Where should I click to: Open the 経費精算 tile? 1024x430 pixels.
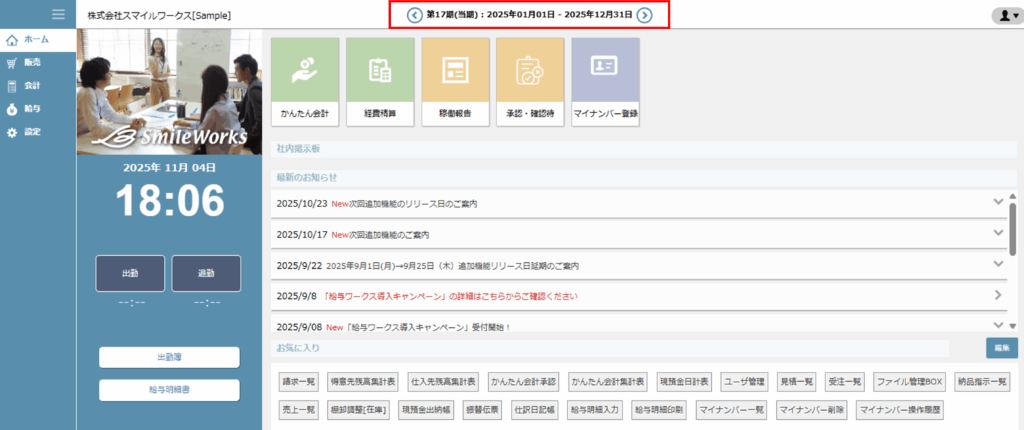(380, 82)
